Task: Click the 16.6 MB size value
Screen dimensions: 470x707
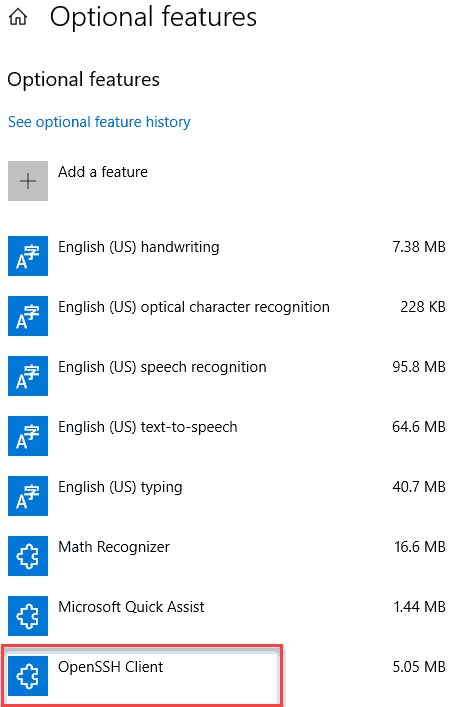Action: tap(420, 547)
